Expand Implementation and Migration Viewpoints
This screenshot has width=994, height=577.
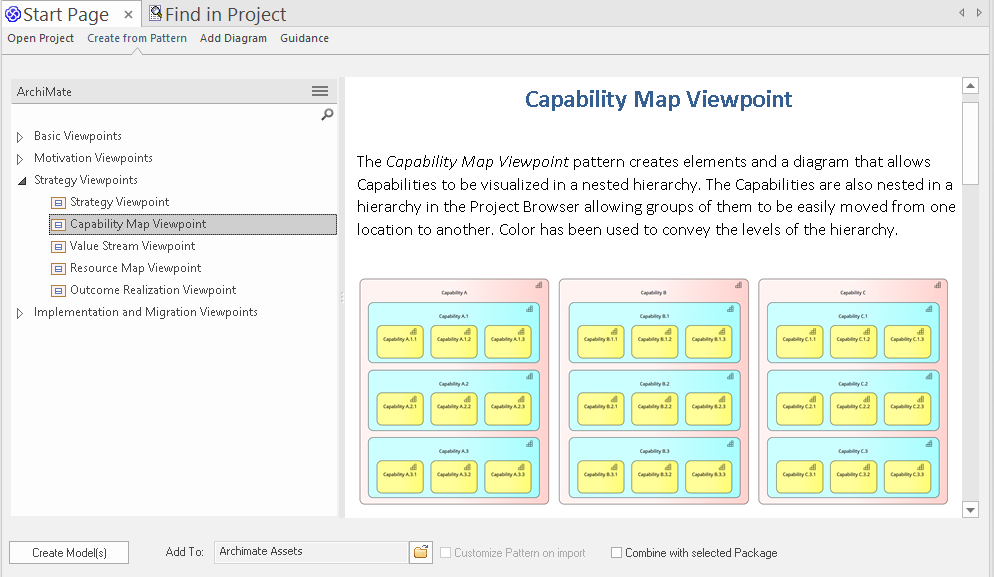coord(20,313)
